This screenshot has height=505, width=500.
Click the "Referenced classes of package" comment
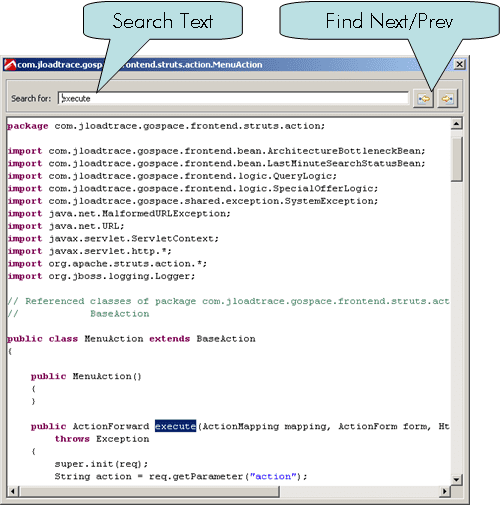click(228, 301)
